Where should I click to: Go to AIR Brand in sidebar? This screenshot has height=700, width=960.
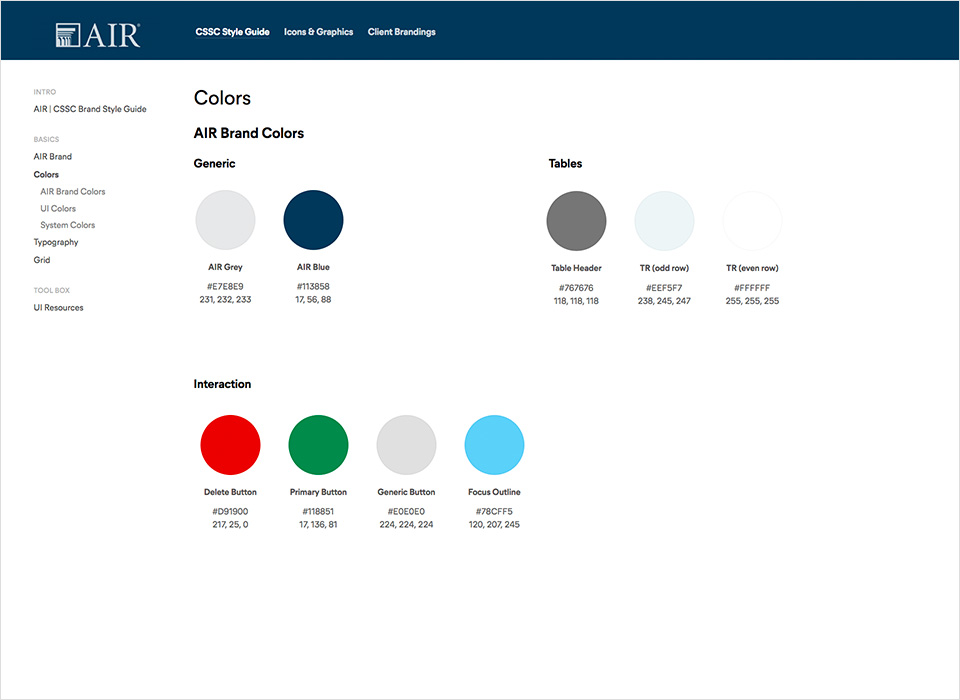click(x=53, y=157)
